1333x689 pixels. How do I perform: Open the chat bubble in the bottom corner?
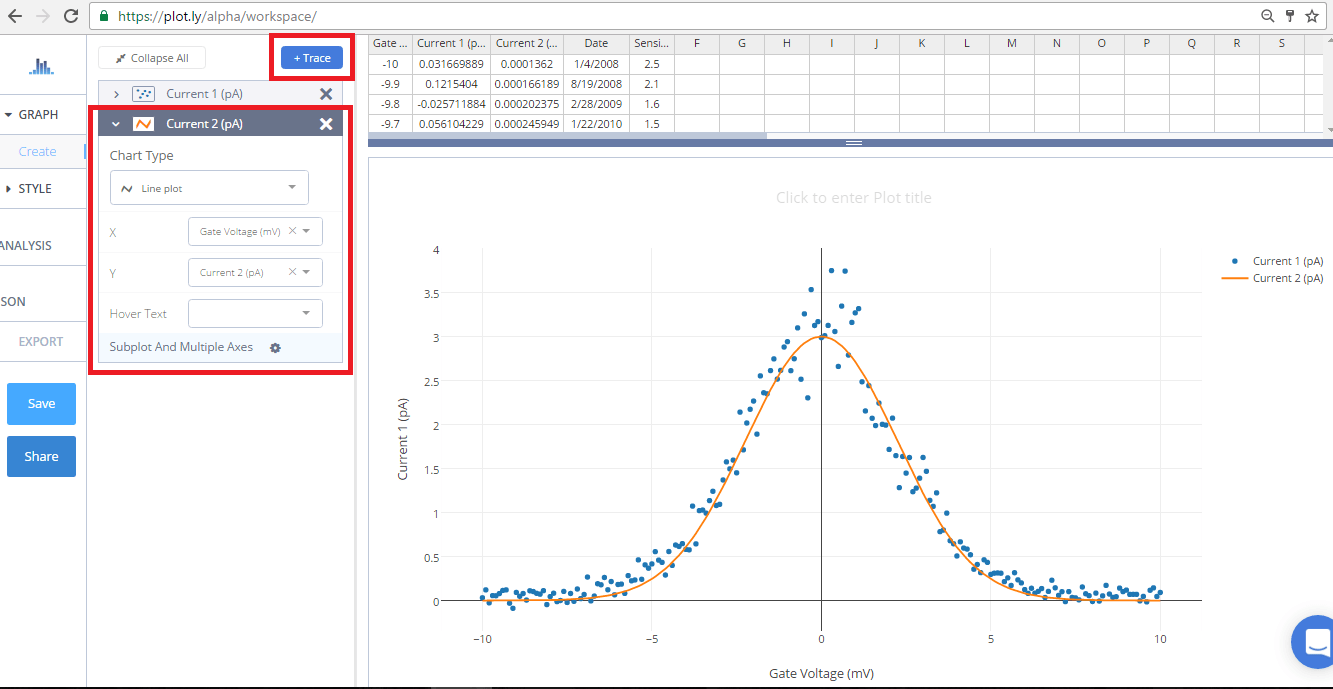click(1315, 642)
